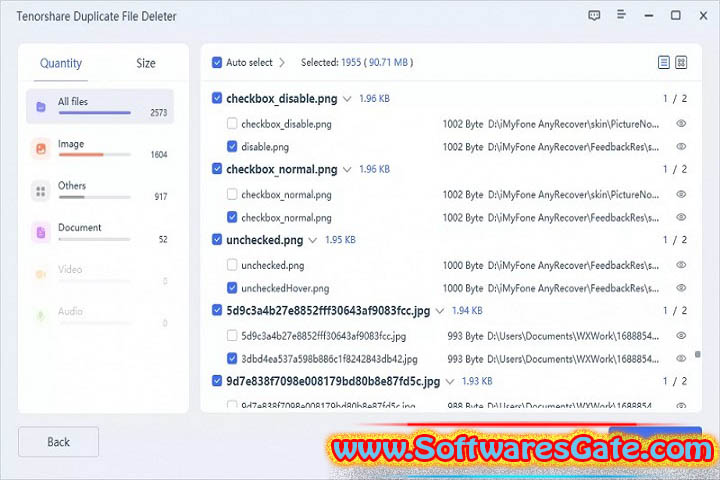The image size is (720, 480).
Task: Click the All files folder icon
Action: pyautogui.click(x=41, y=107)
